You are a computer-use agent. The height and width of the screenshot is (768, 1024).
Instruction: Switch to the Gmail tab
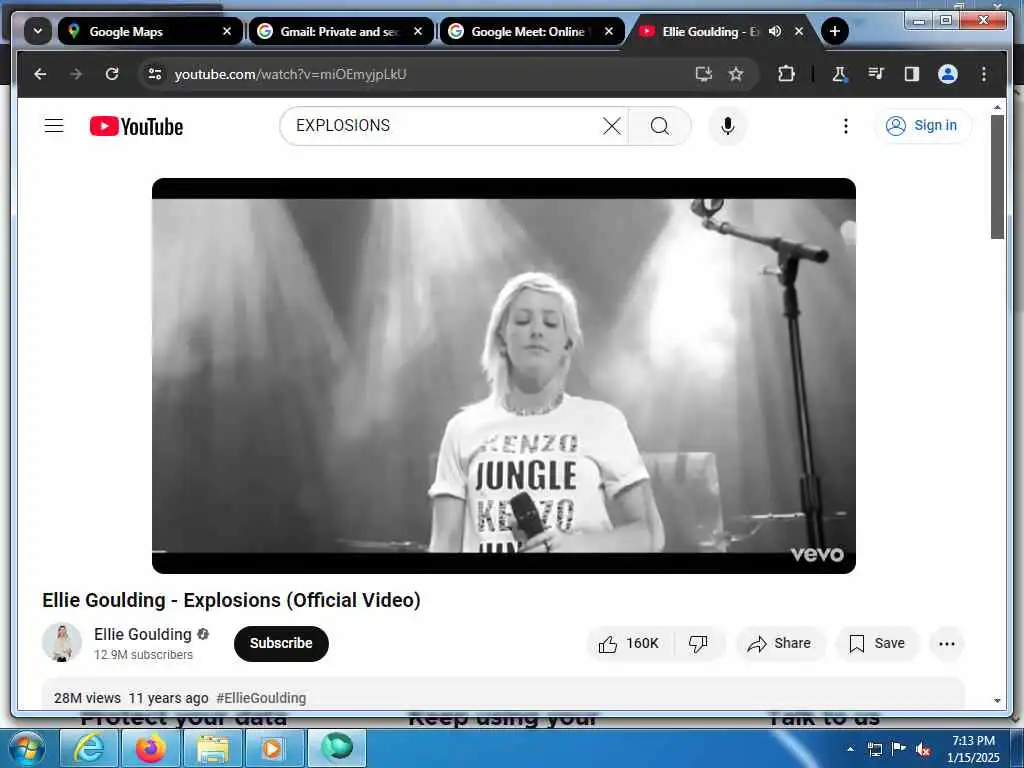[x=340, y=31]
